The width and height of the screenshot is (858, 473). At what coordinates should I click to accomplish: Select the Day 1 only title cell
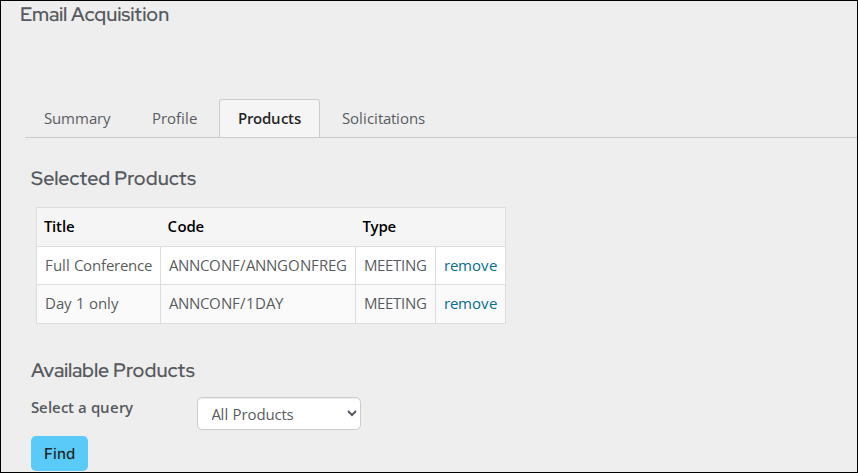click(x=98, y=304)
